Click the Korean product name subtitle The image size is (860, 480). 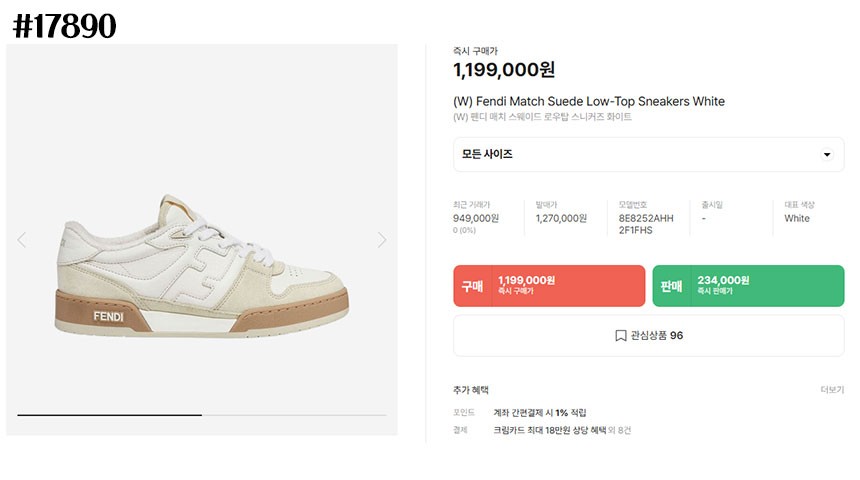542,117
